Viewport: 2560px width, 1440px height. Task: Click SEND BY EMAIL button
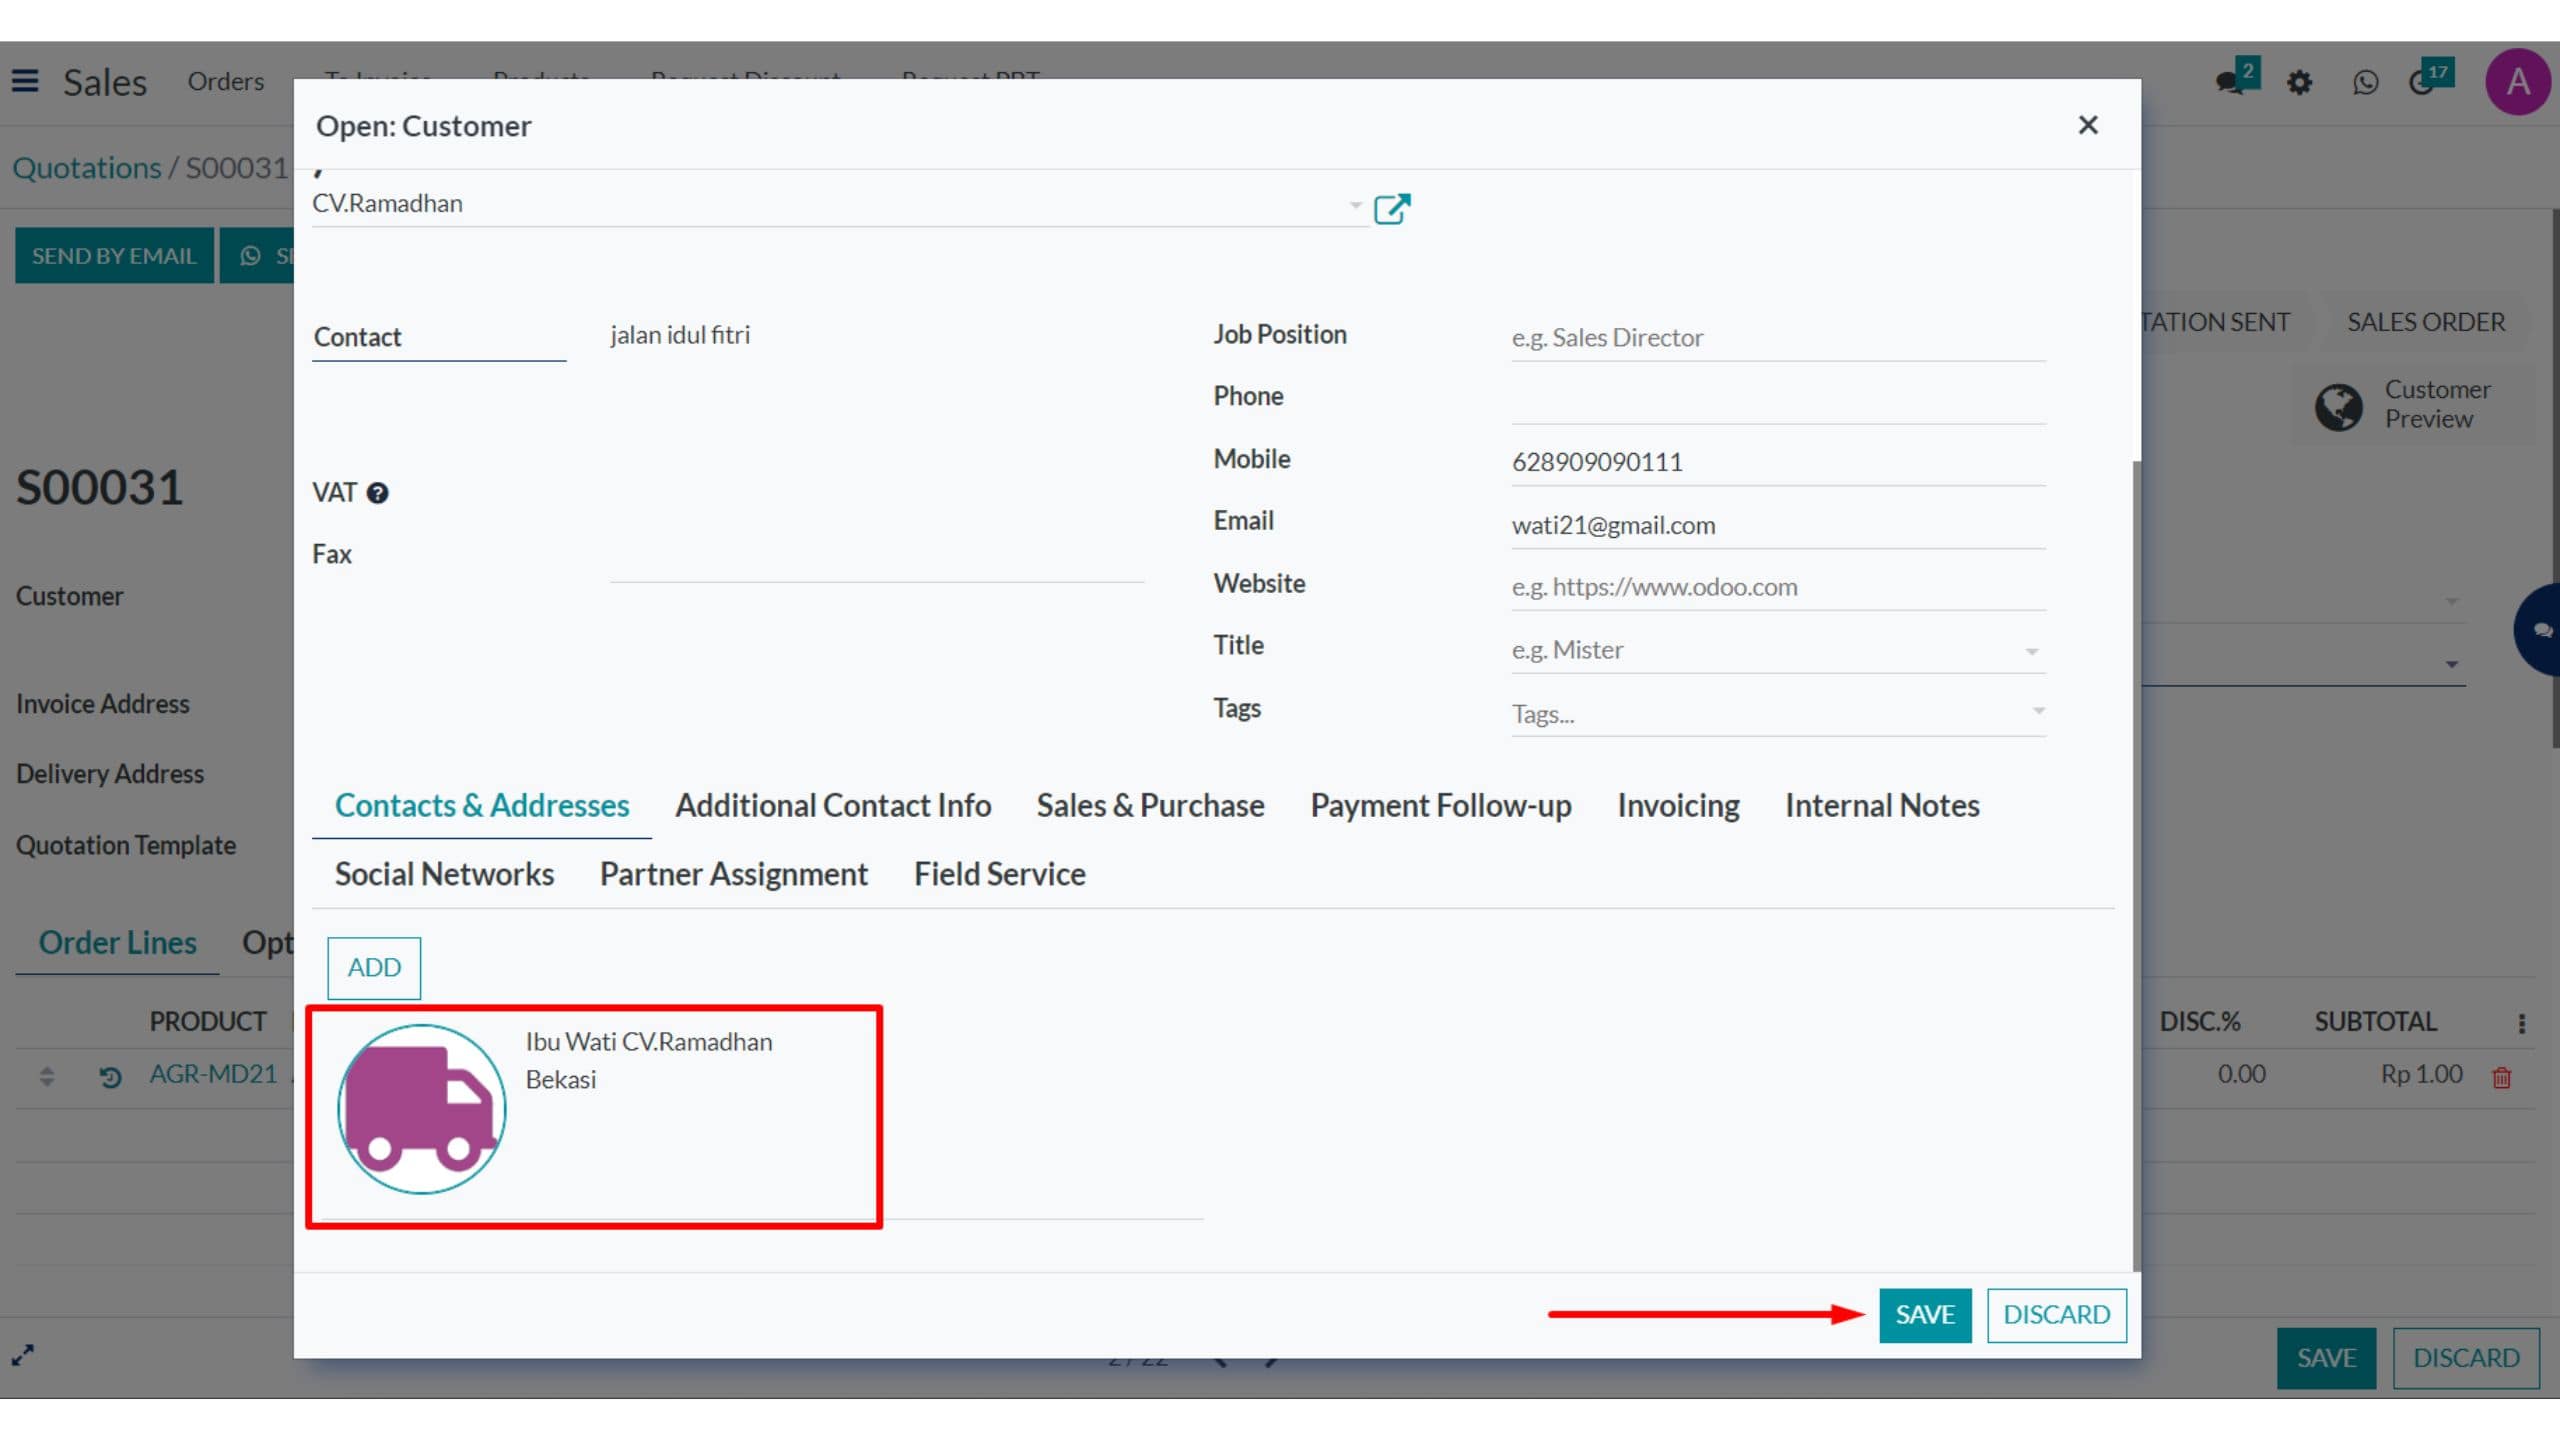coord(114,256)
